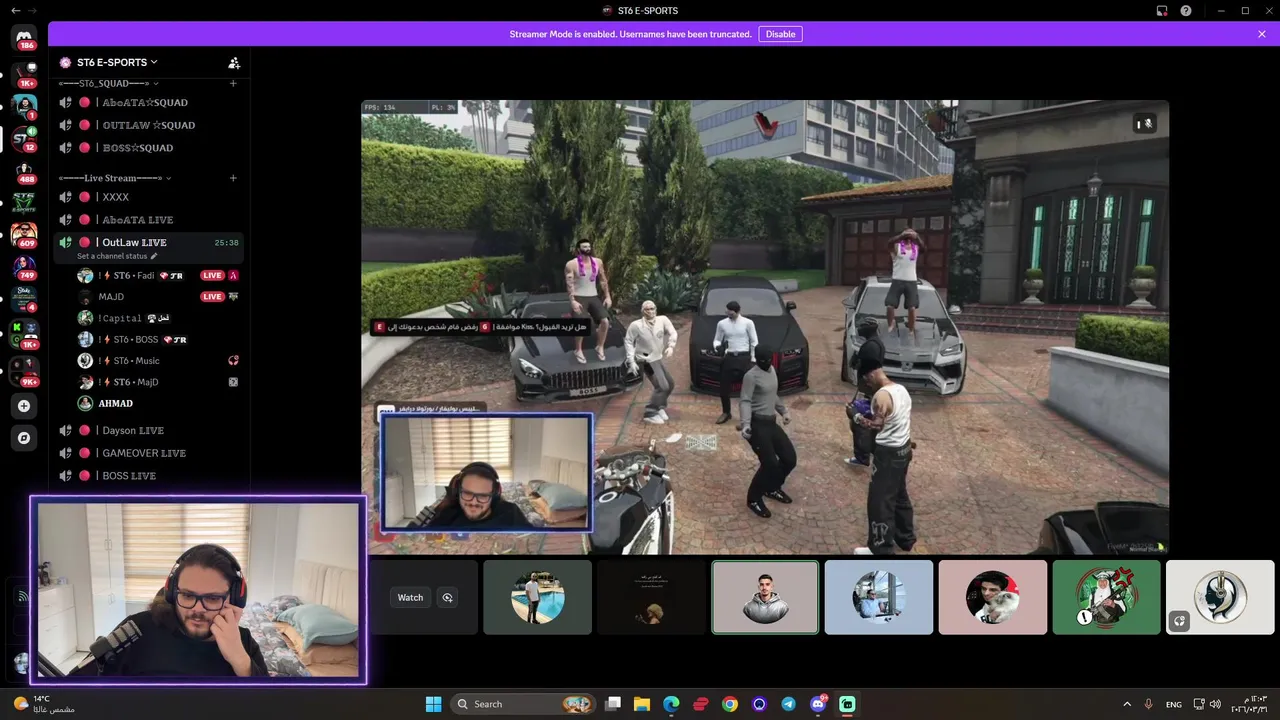Collapse the Live Stream category
The width and height of the screenshot is (1280, 720).
pyautogui.click(x=114, y=178)
